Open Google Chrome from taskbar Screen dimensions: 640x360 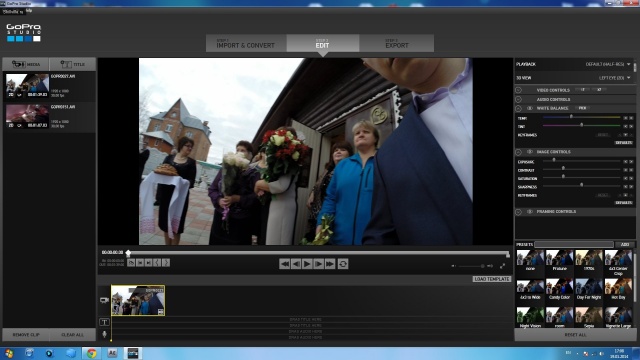pos(91,353)
